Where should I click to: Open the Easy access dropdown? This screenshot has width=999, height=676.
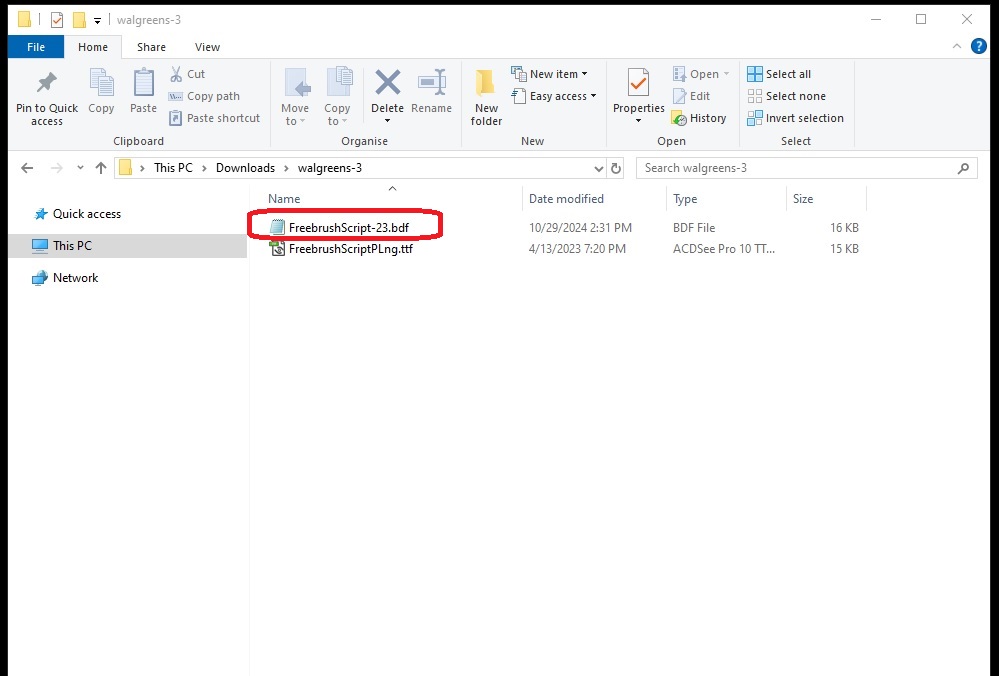554,96
